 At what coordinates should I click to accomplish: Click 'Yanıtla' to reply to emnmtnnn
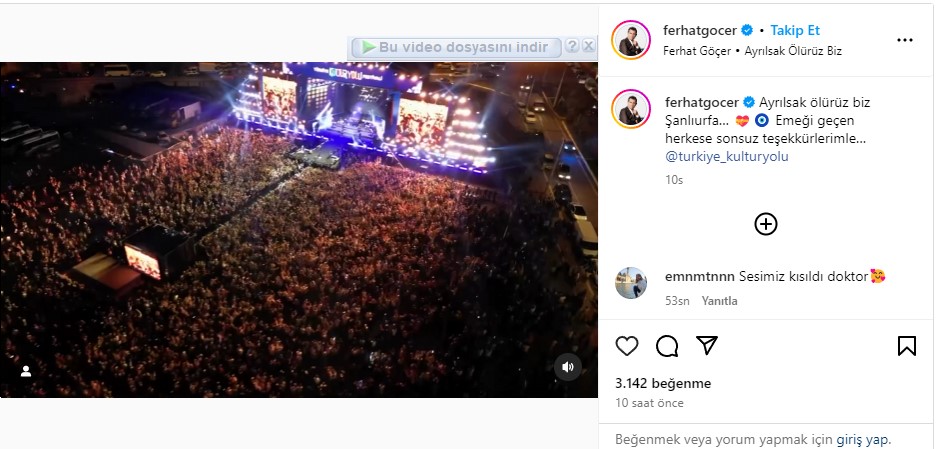[719, 301]
